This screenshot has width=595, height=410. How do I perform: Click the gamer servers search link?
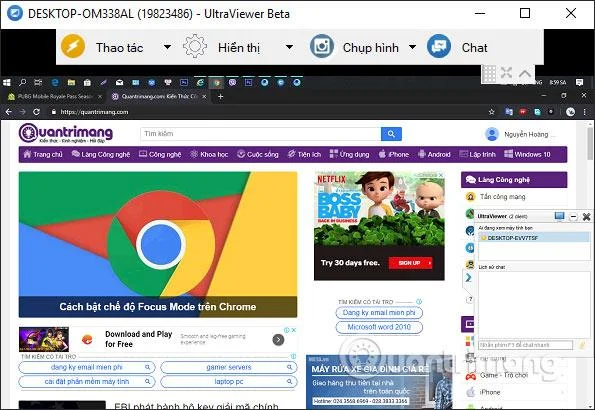228,367
